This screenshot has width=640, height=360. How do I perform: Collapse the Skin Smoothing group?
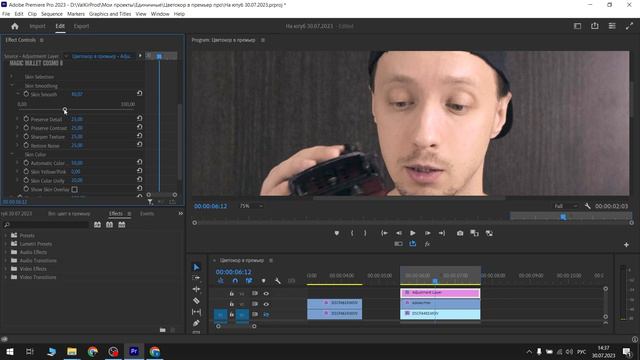coord(11,85)
